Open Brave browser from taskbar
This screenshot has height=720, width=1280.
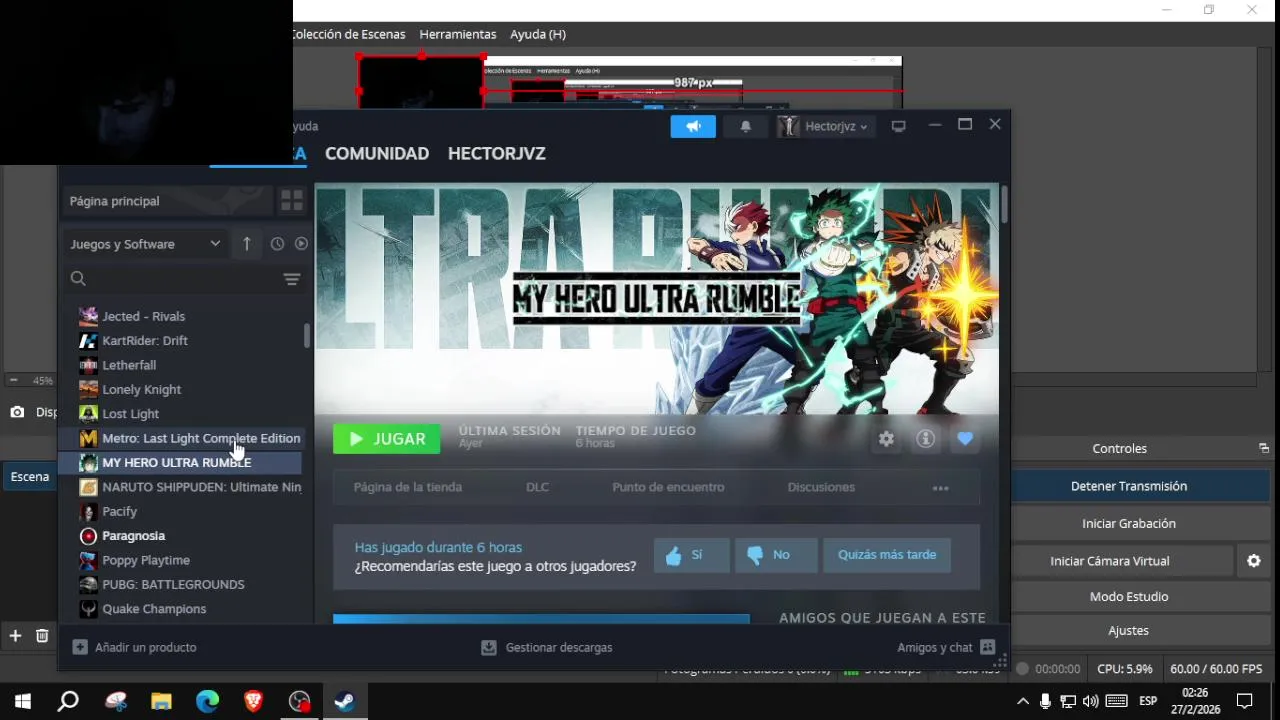coord(254,701)
